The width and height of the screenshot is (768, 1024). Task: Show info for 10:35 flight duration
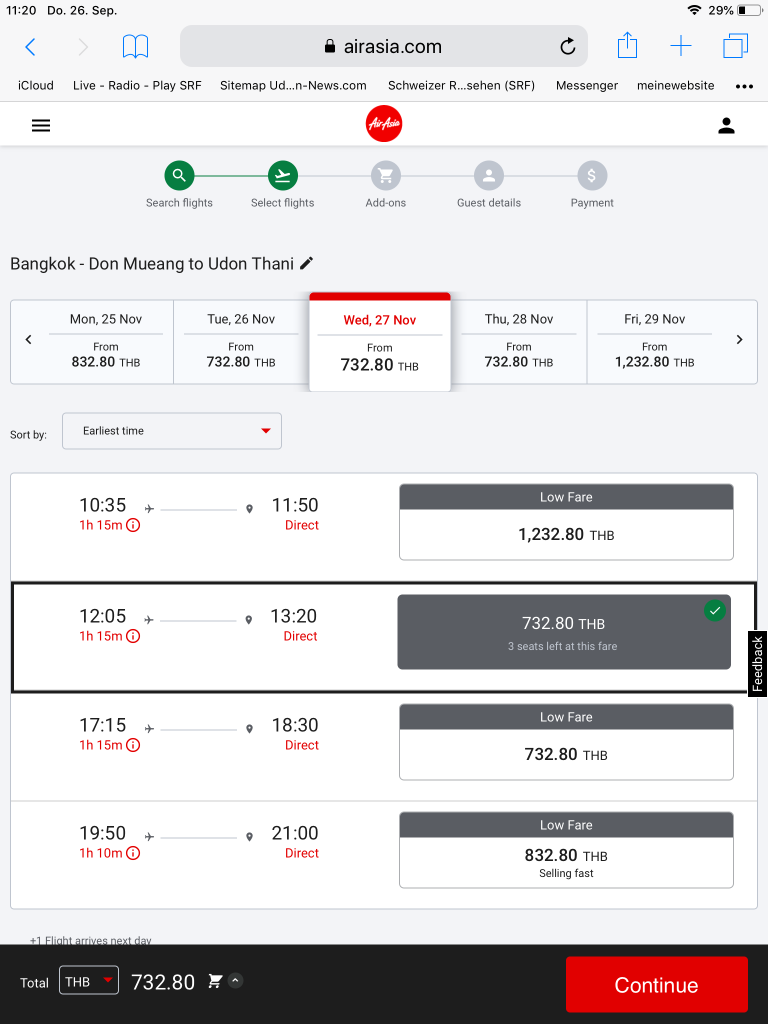click(x=133, y=525)
